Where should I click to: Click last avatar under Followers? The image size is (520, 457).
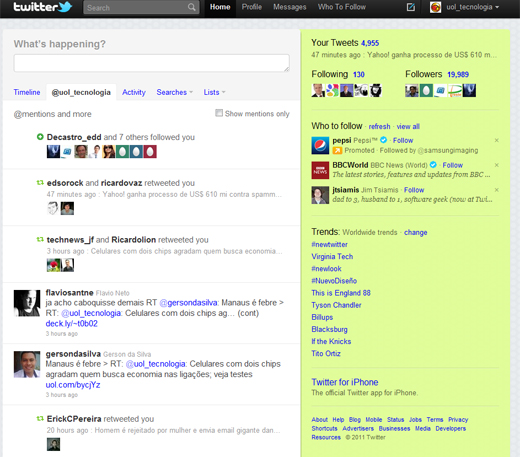(x=469, y=90)
